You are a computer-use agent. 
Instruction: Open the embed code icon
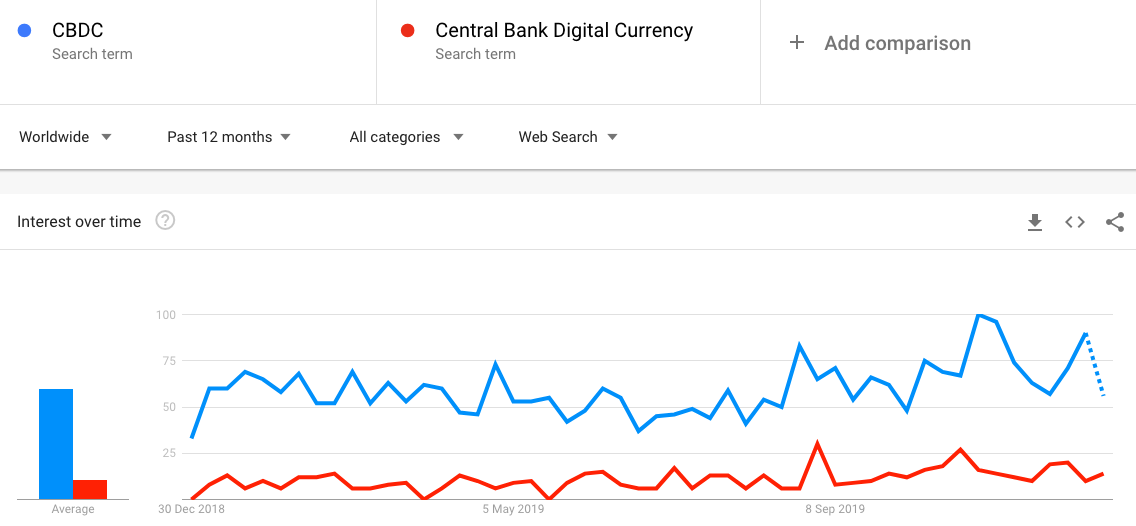(x=1074, y=222)
